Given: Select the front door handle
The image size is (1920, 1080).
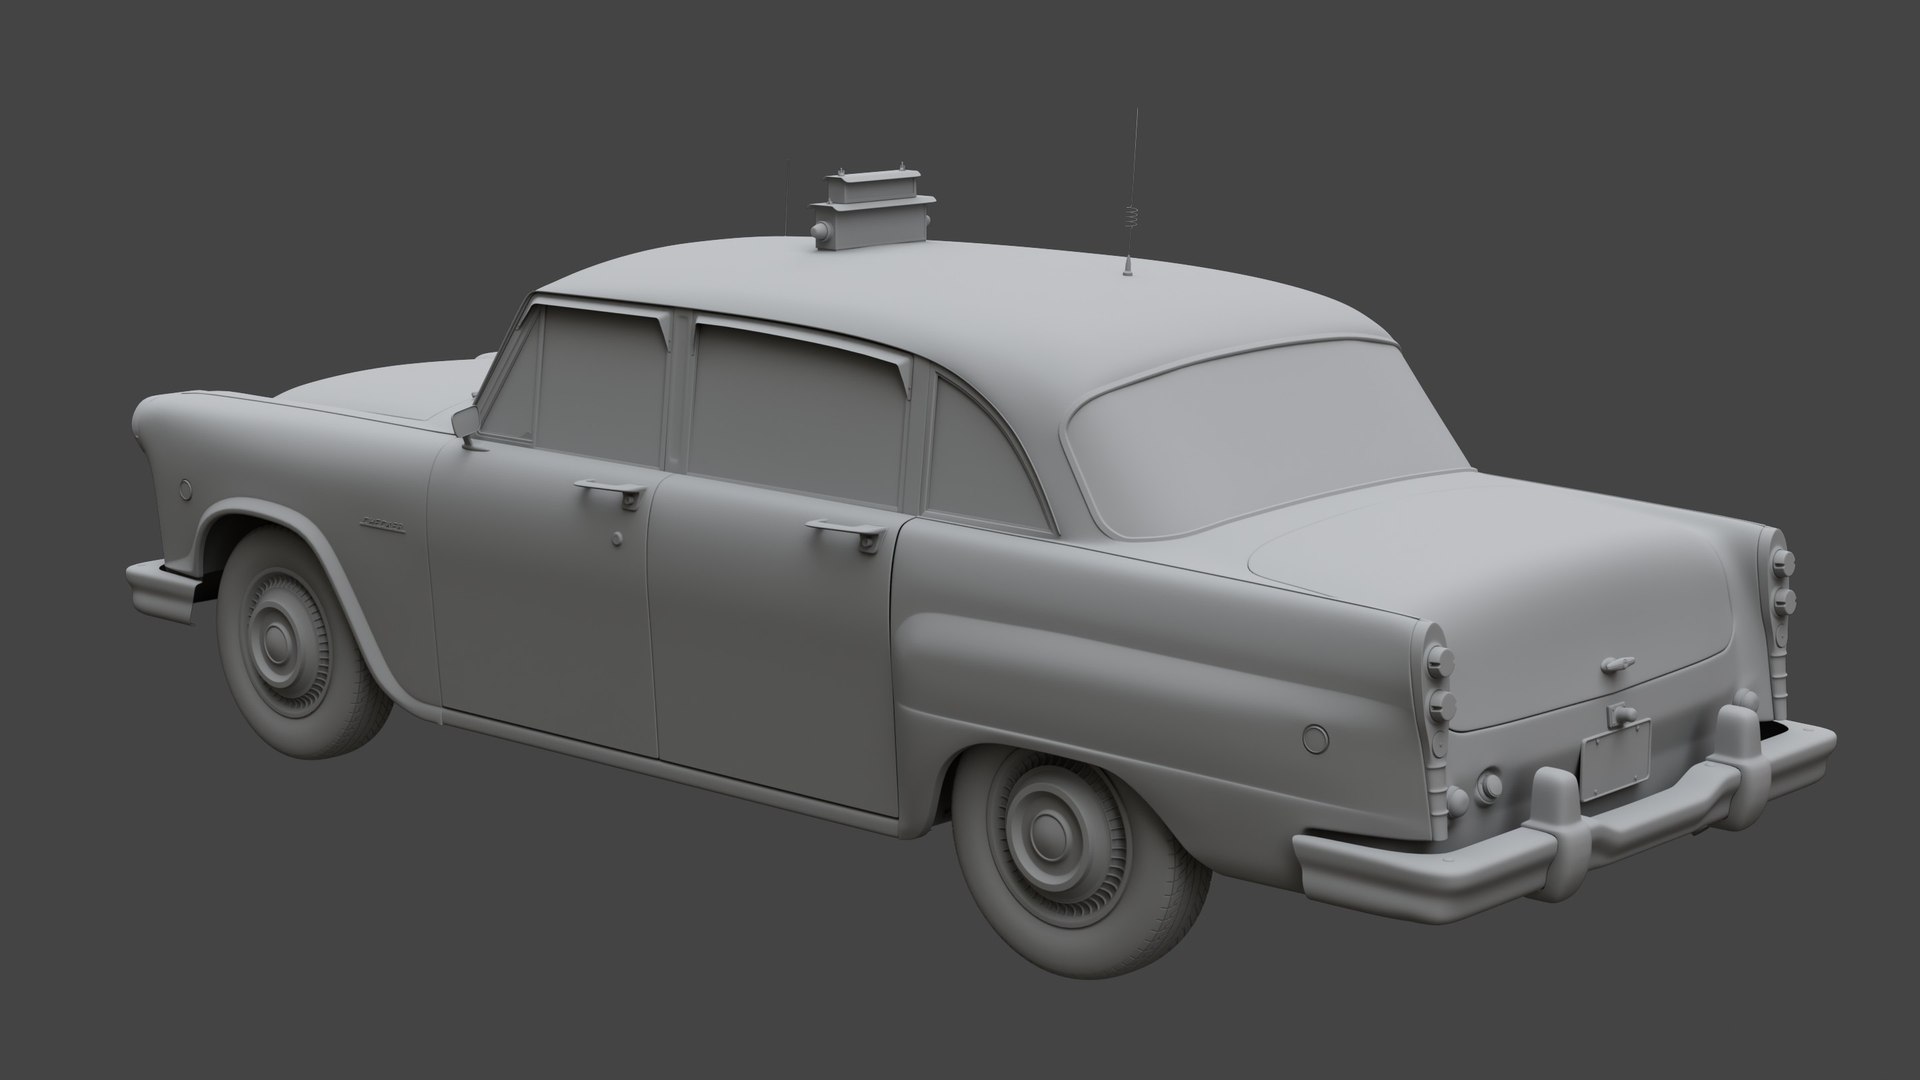Looking at the screenshot, I should point(612,491).
